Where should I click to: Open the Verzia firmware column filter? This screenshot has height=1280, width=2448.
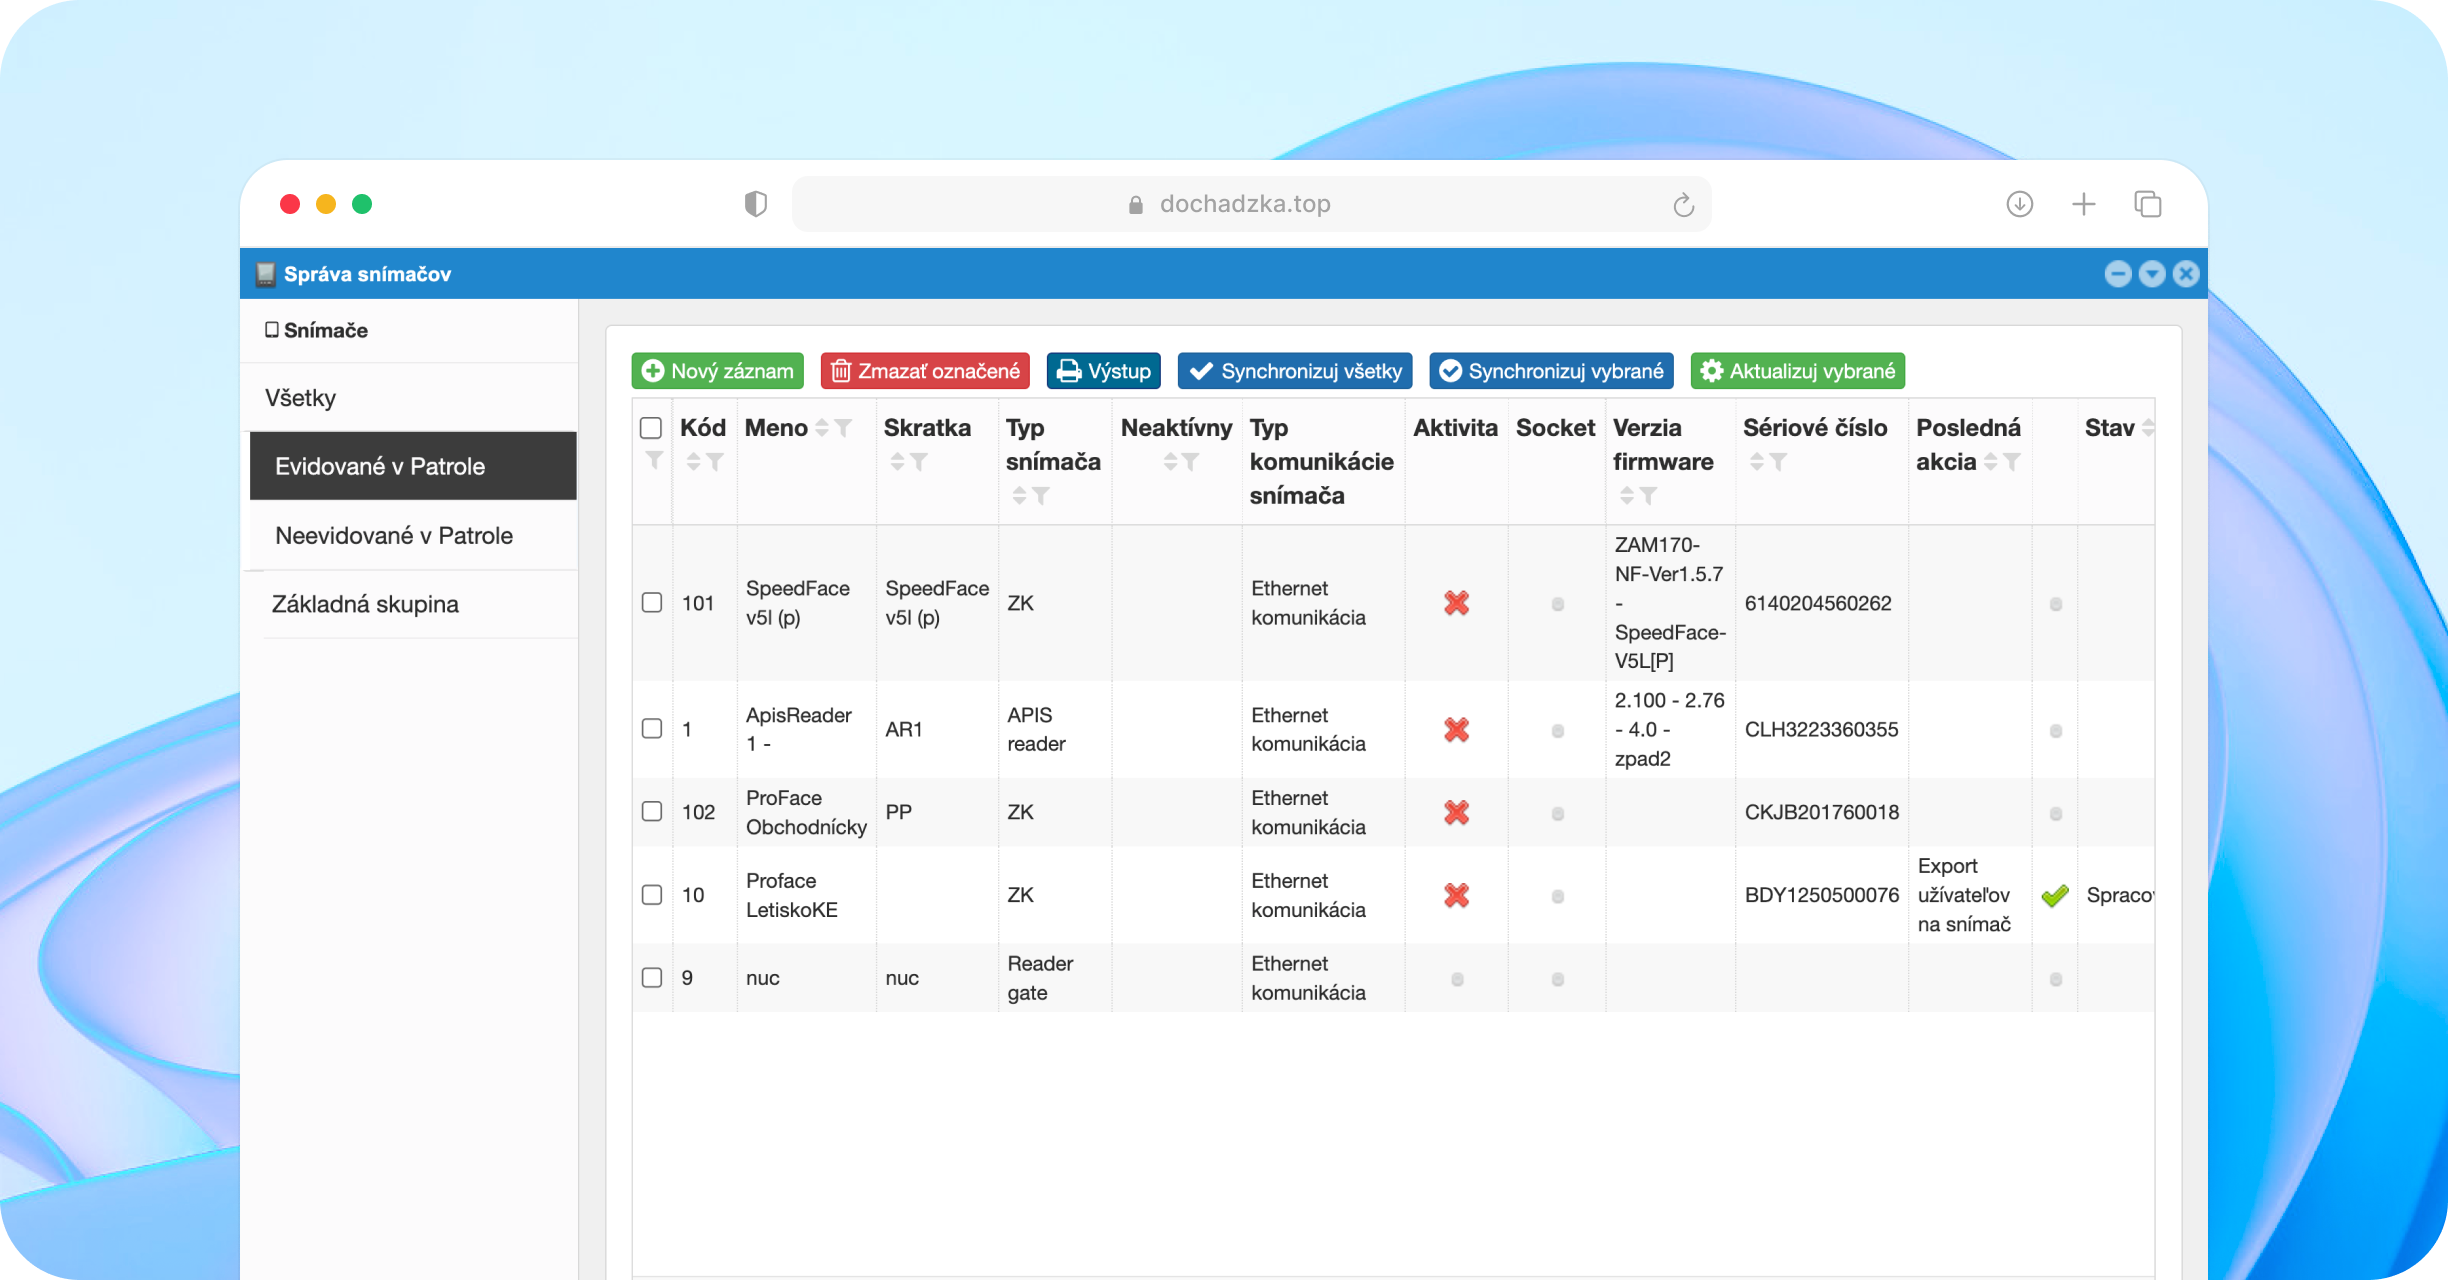(1648, 496)
